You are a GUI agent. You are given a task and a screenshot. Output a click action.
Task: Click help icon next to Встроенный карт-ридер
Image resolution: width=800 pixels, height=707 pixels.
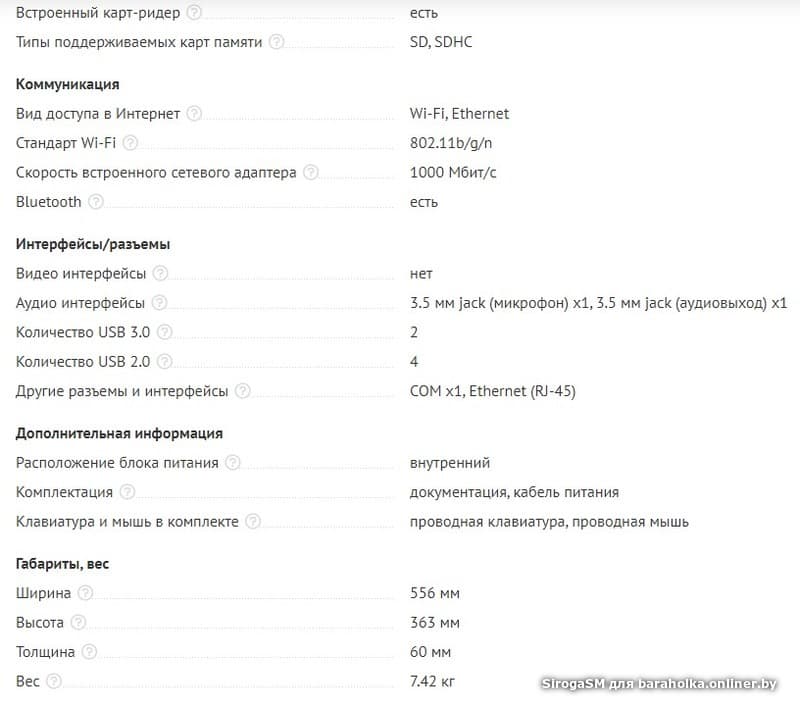(x=194, y=12)
